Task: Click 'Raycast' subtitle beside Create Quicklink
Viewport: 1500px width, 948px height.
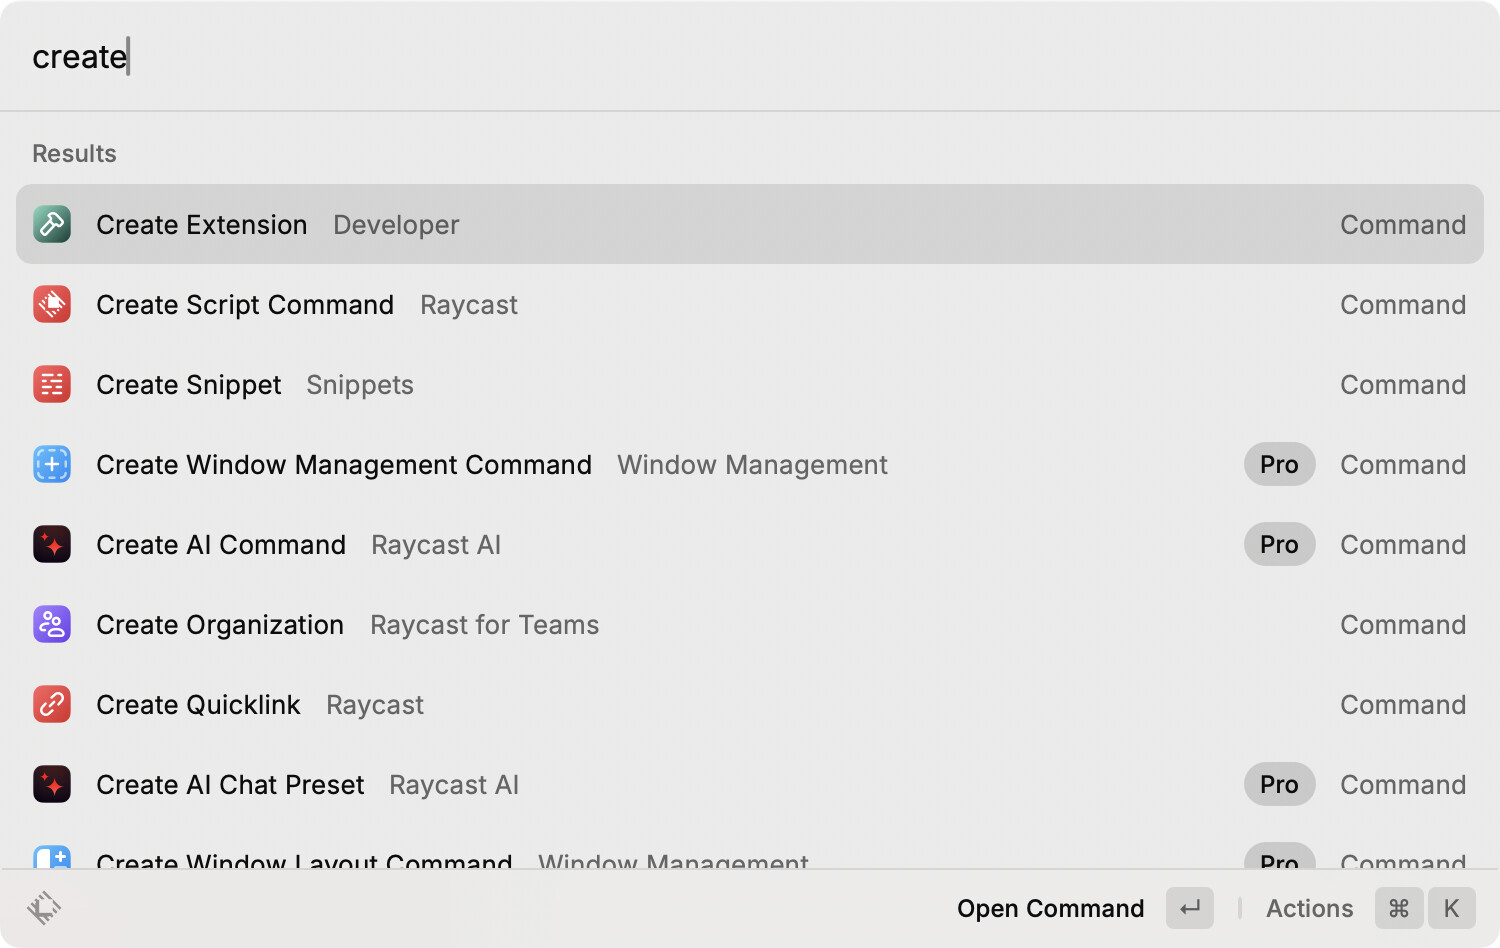Action: pos(375,705)
